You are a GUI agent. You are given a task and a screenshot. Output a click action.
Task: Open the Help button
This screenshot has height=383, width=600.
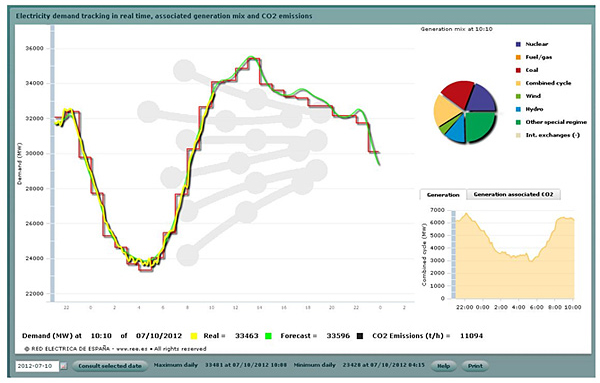click(x=443, y=366)
